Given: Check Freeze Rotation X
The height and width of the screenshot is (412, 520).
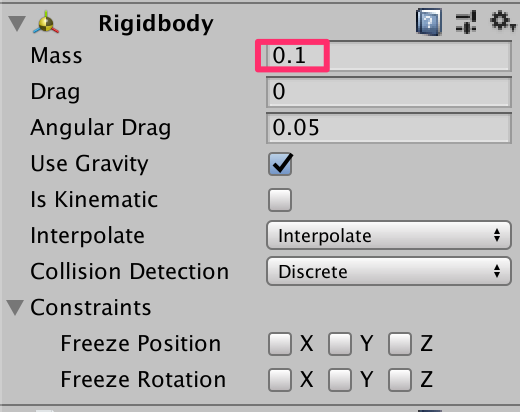Looking at the screenshot, I should click(x=280, y=380).
